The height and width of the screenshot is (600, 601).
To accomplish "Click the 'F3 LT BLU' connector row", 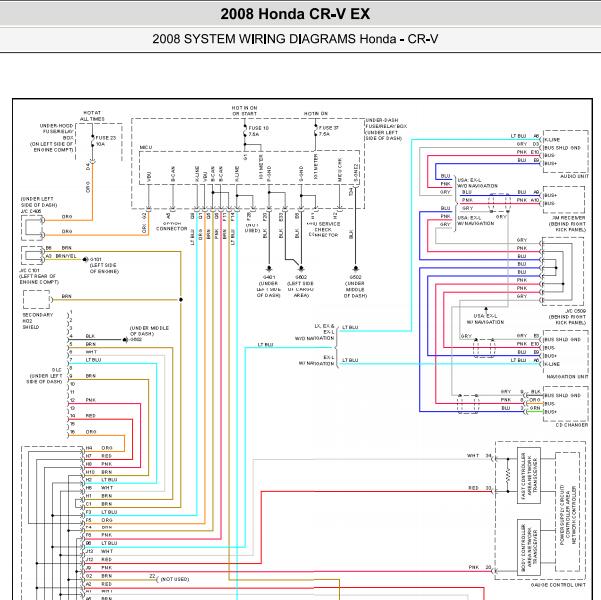I will click(101, 512).
